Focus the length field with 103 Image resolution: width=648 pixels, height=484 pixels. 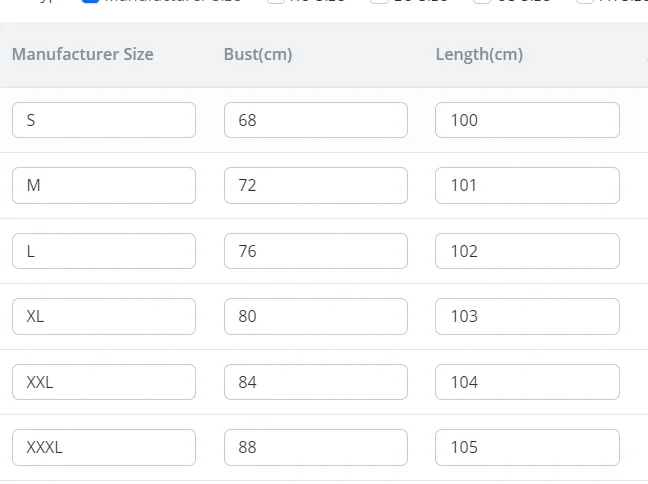(527, 316)
